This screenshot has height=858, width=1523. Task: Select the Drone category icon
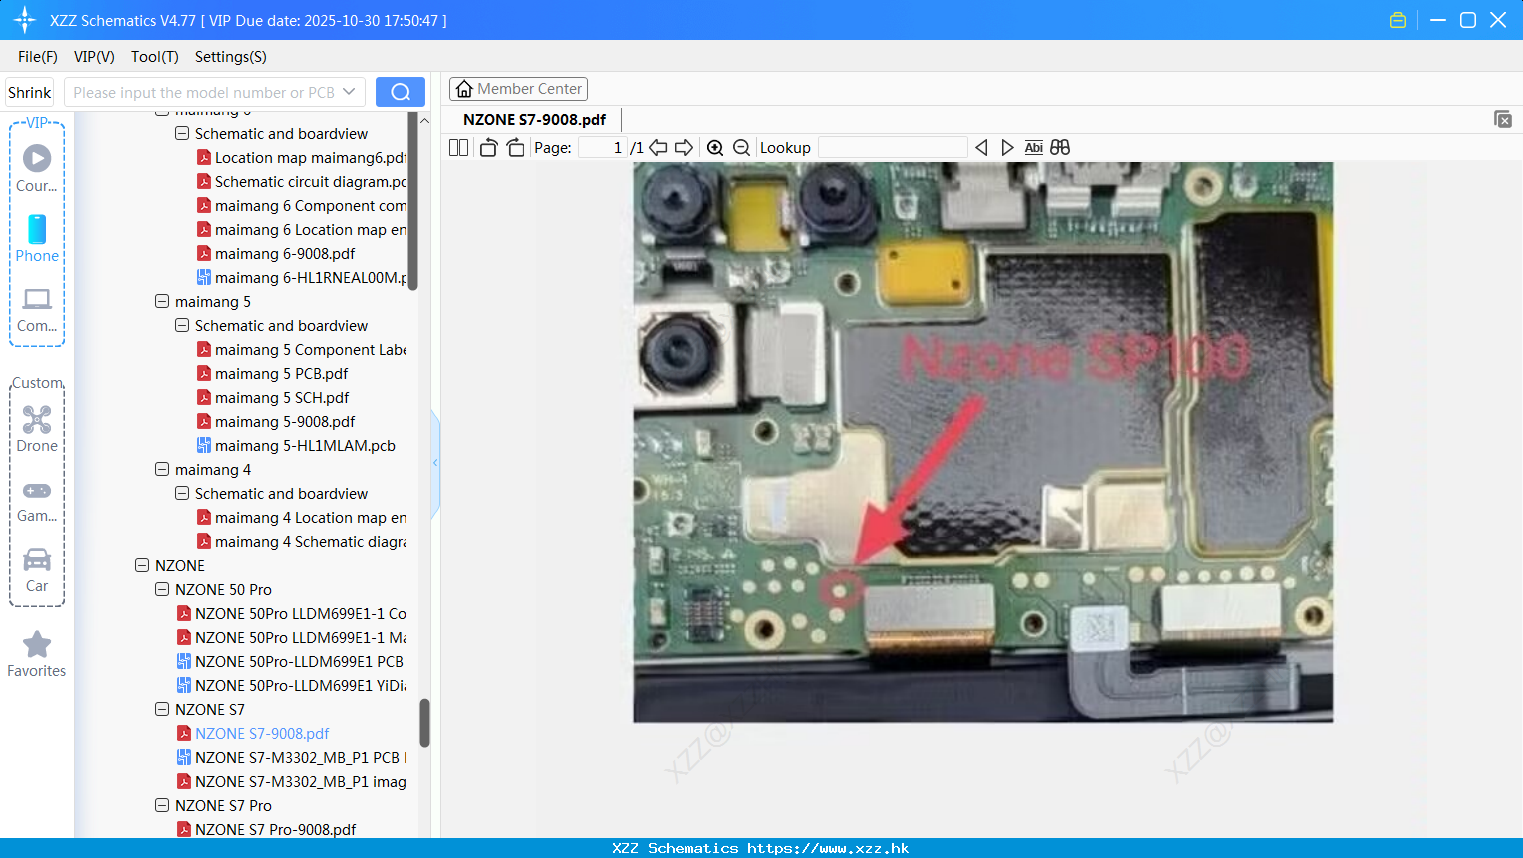(x=37, y=429)
